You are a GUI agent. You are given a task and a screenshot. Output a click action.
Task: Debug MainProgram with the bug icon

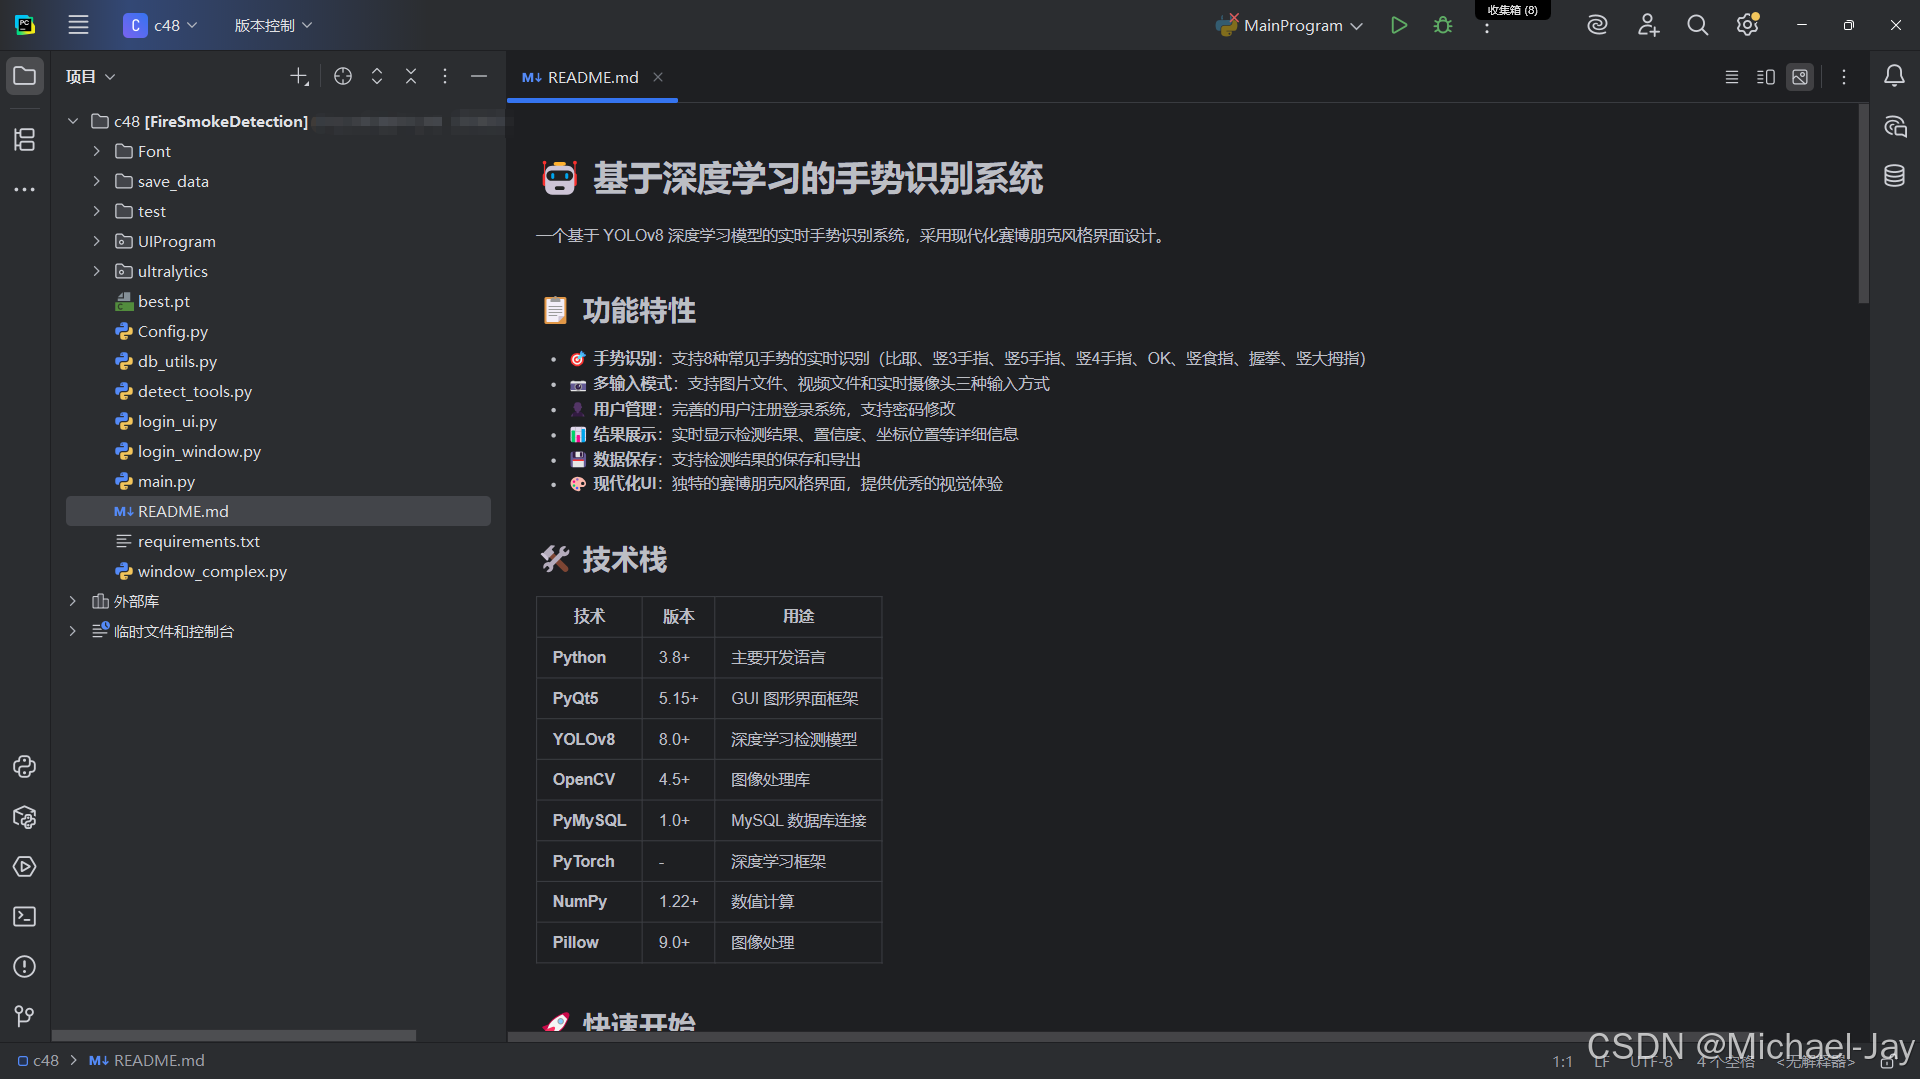pos(1443,25)
